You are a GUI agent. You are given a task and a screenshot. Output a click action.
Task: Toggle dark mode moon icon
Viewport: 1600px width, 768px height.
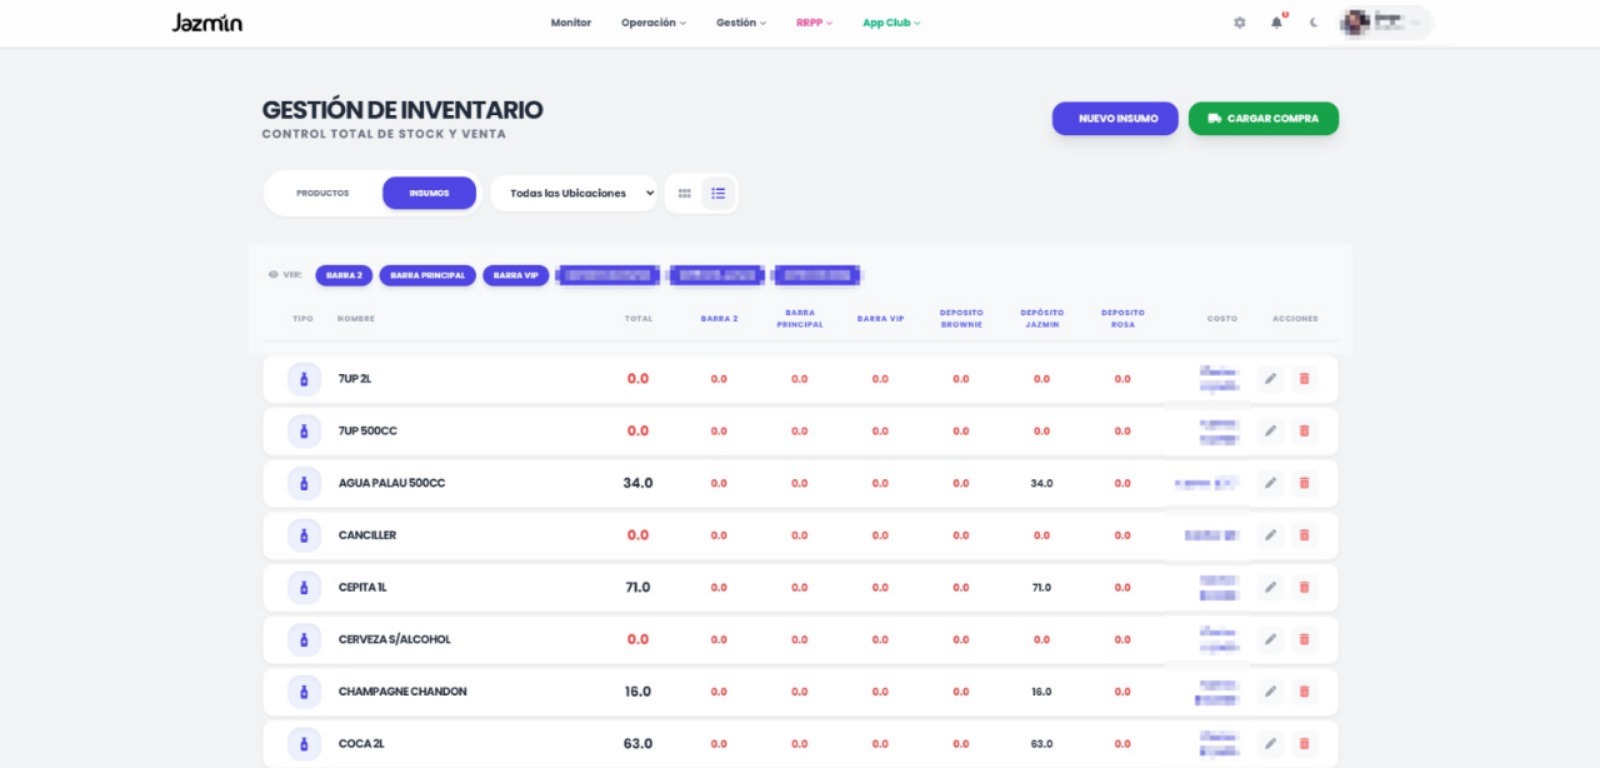pos(1314,22)
